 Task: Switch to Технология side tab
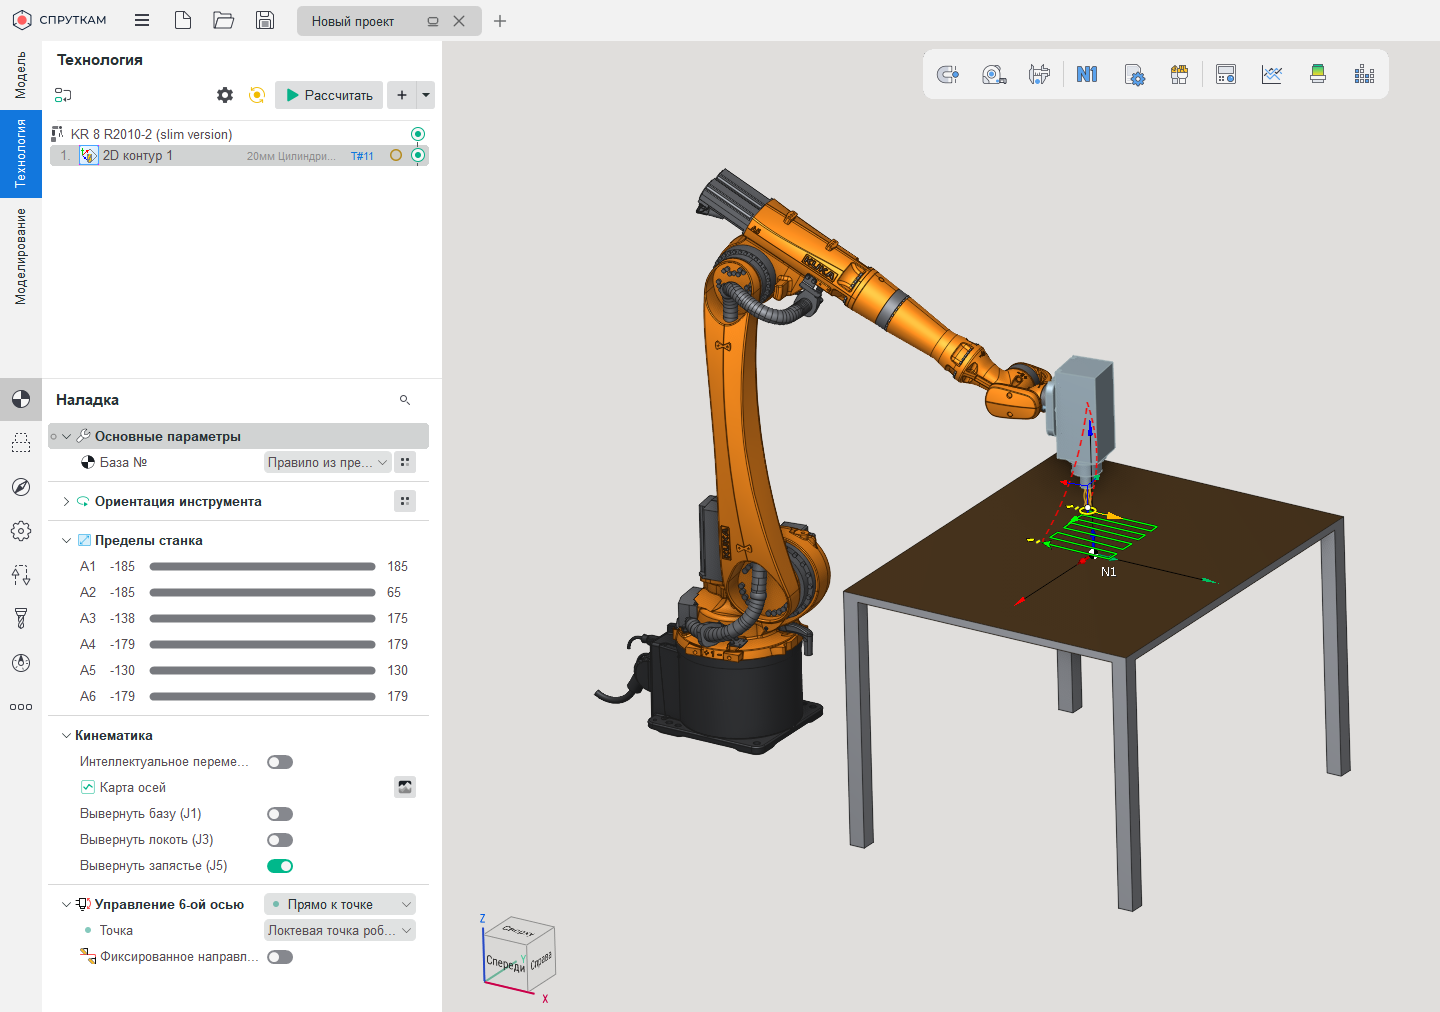point(21,153)
